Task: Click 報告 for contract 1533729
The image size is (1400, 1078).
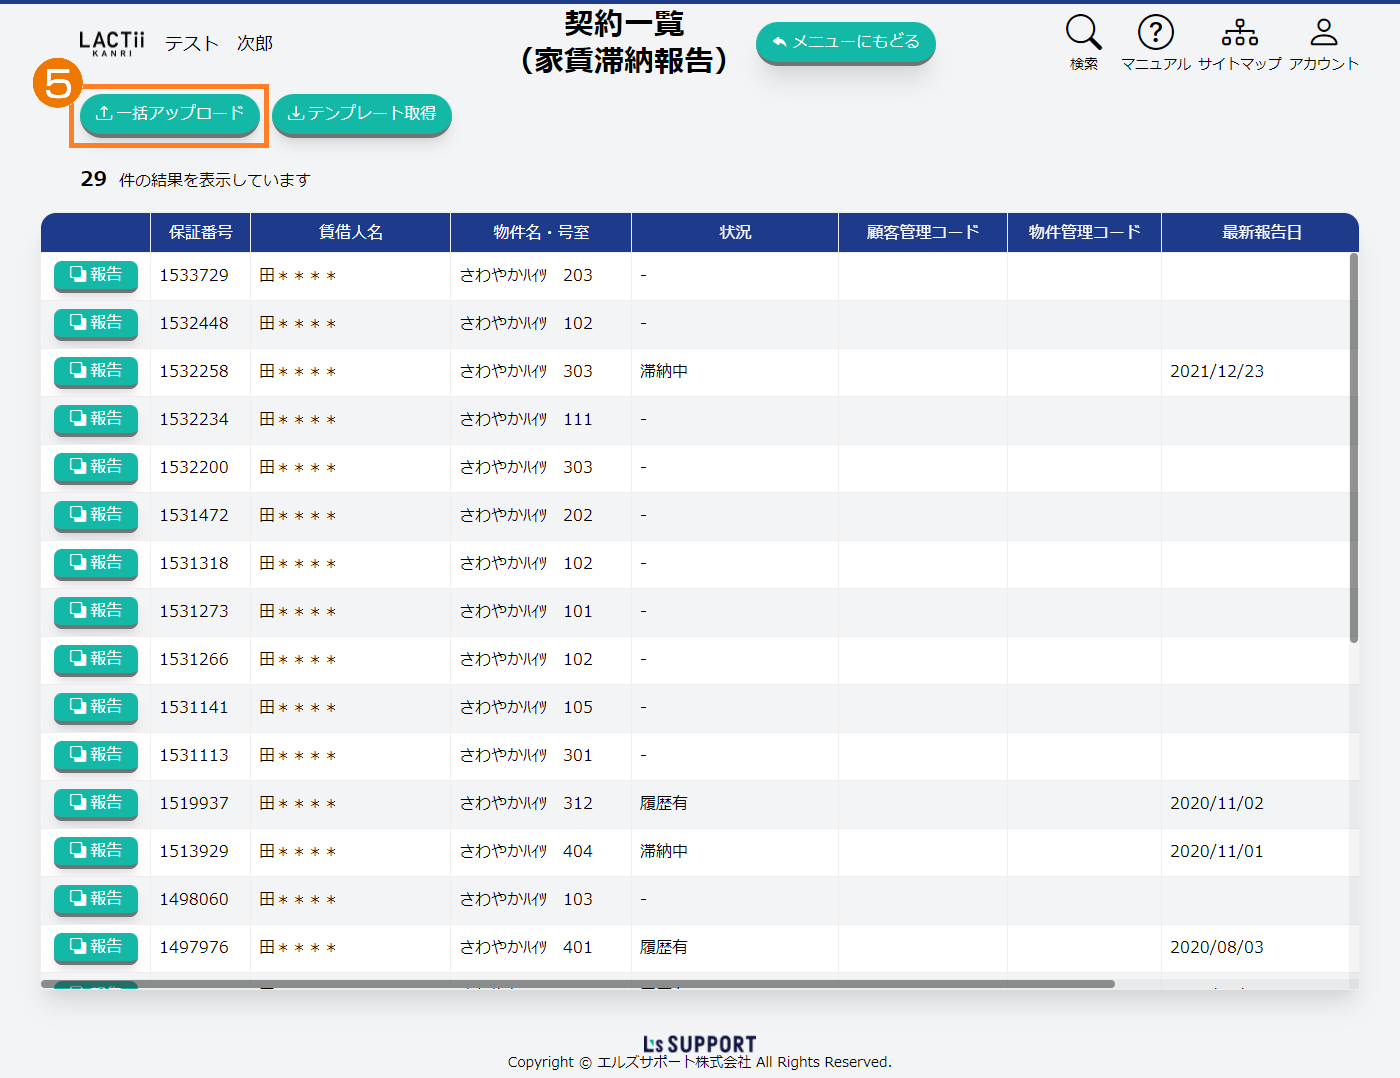Action: (96, 275)
